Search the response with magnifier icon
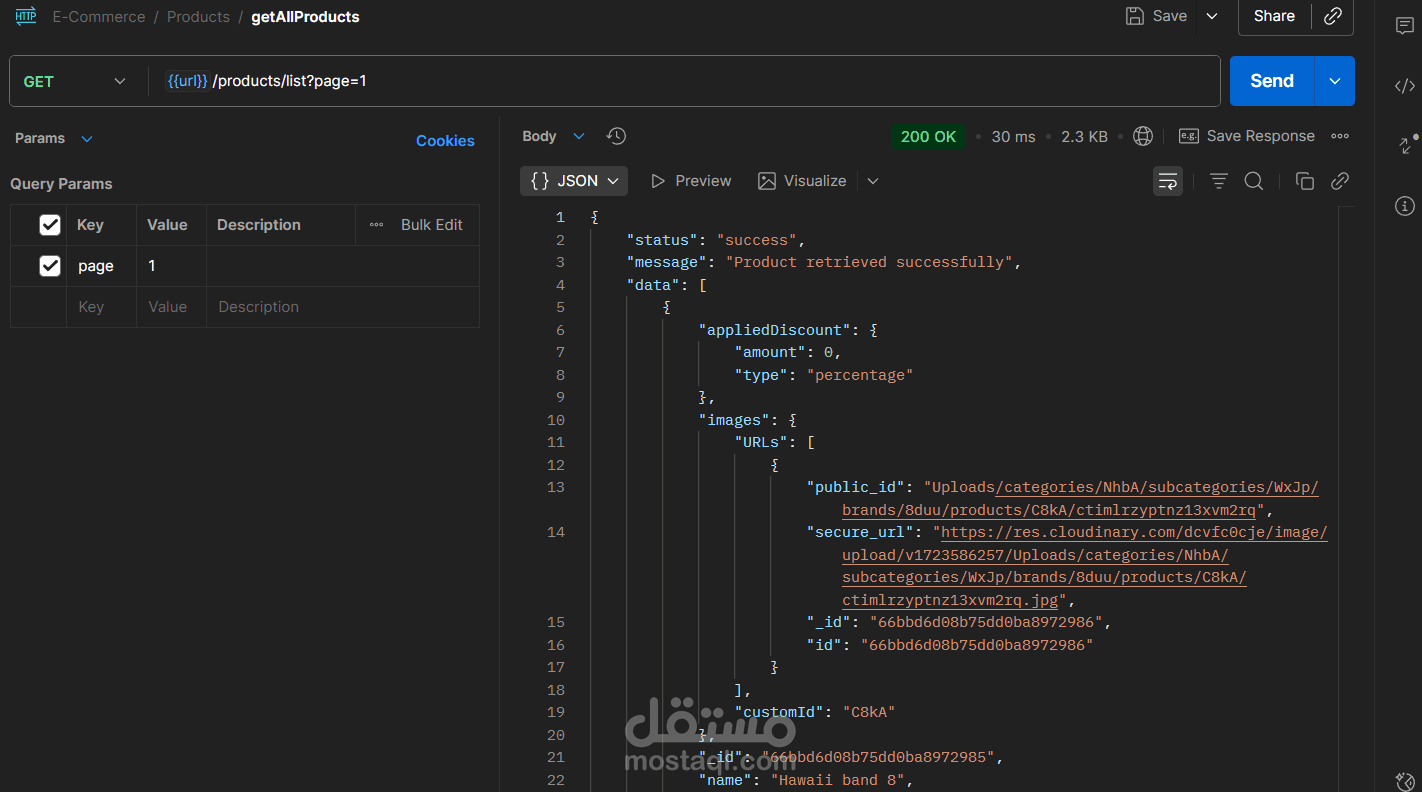The height and width of the screenshot is (792, 1422). coord(1253,181)
